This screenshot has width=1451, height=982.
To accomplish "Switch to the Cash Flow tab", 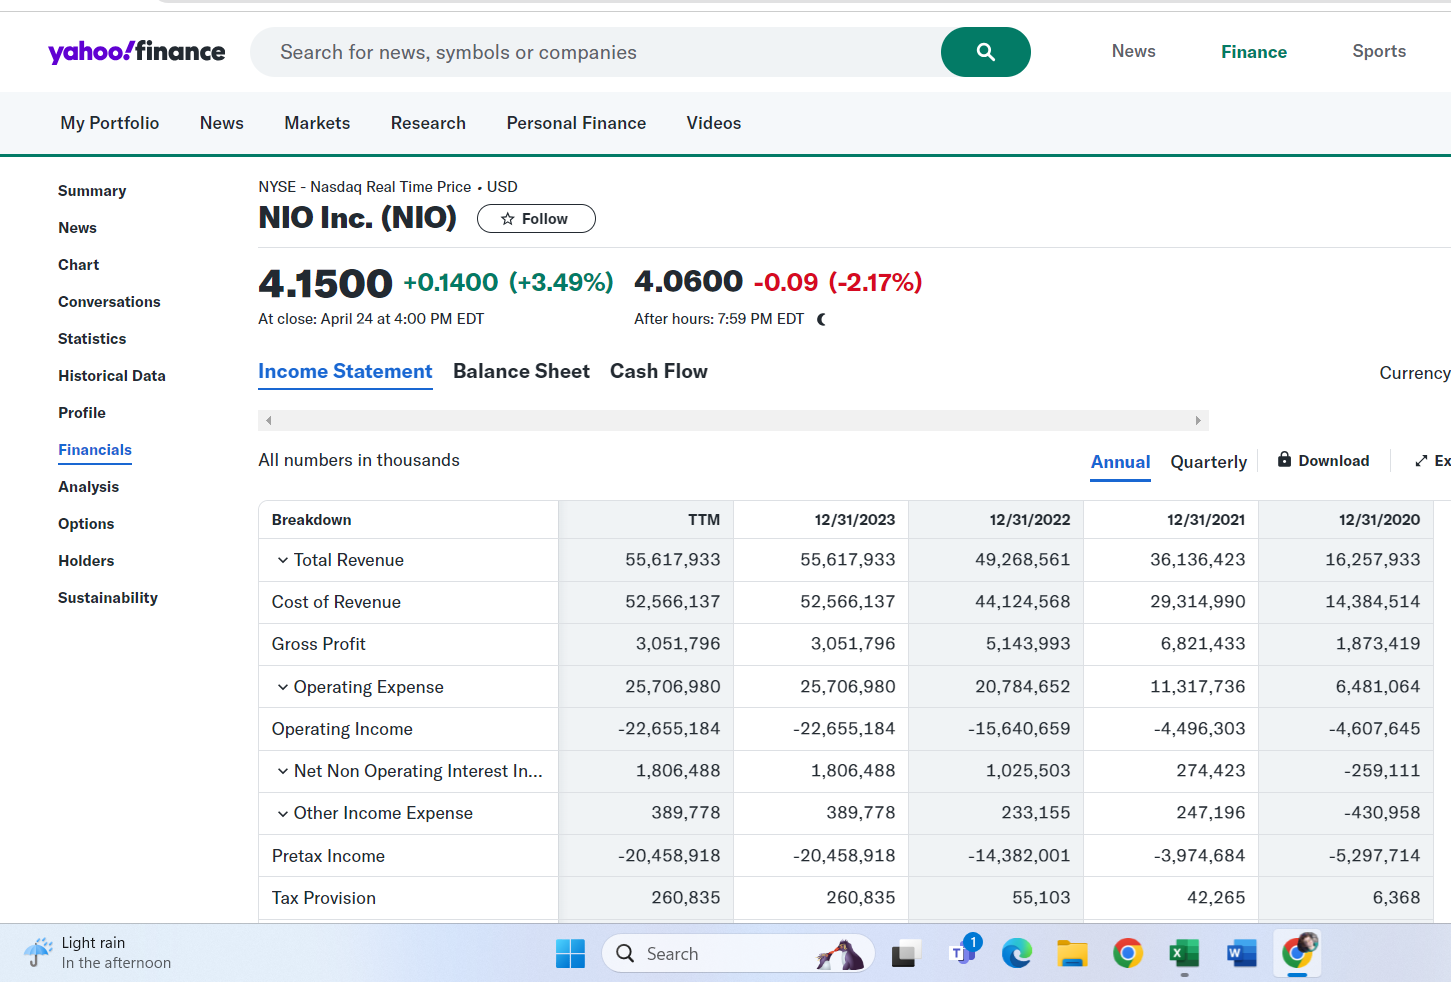I will click(659, 371).
